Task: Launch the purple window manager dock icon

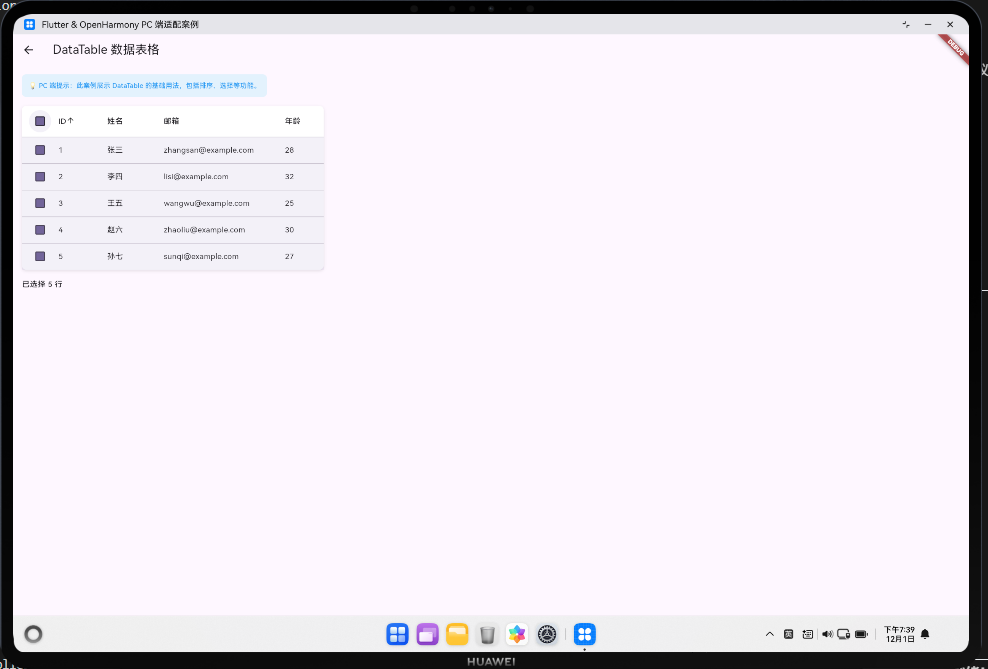Action: click(x=427, y=634)
